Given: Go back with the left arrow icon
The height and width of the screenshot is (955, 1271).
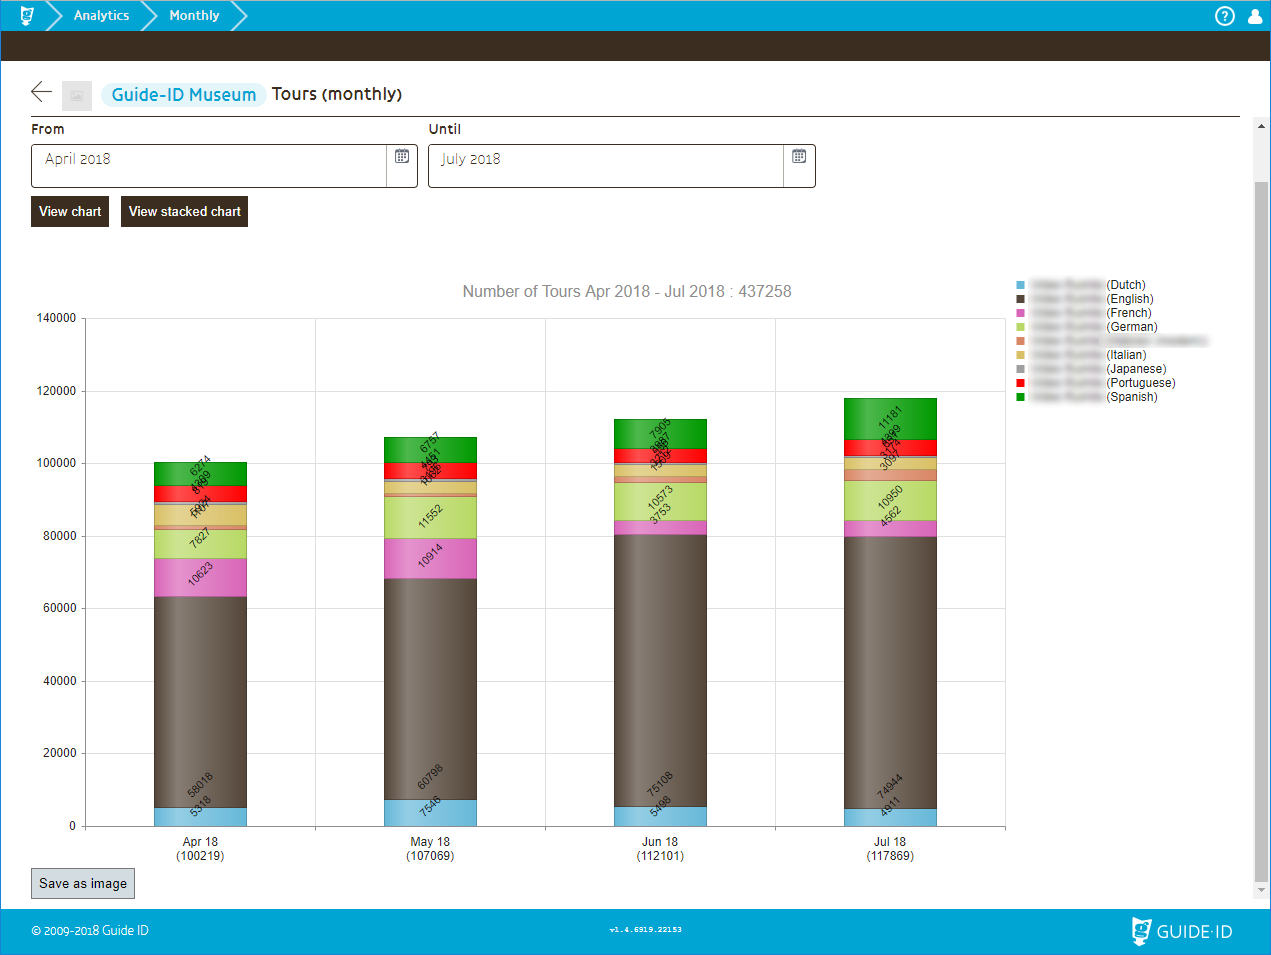Looking at the screenshot, I should click(x=41, y=92).
